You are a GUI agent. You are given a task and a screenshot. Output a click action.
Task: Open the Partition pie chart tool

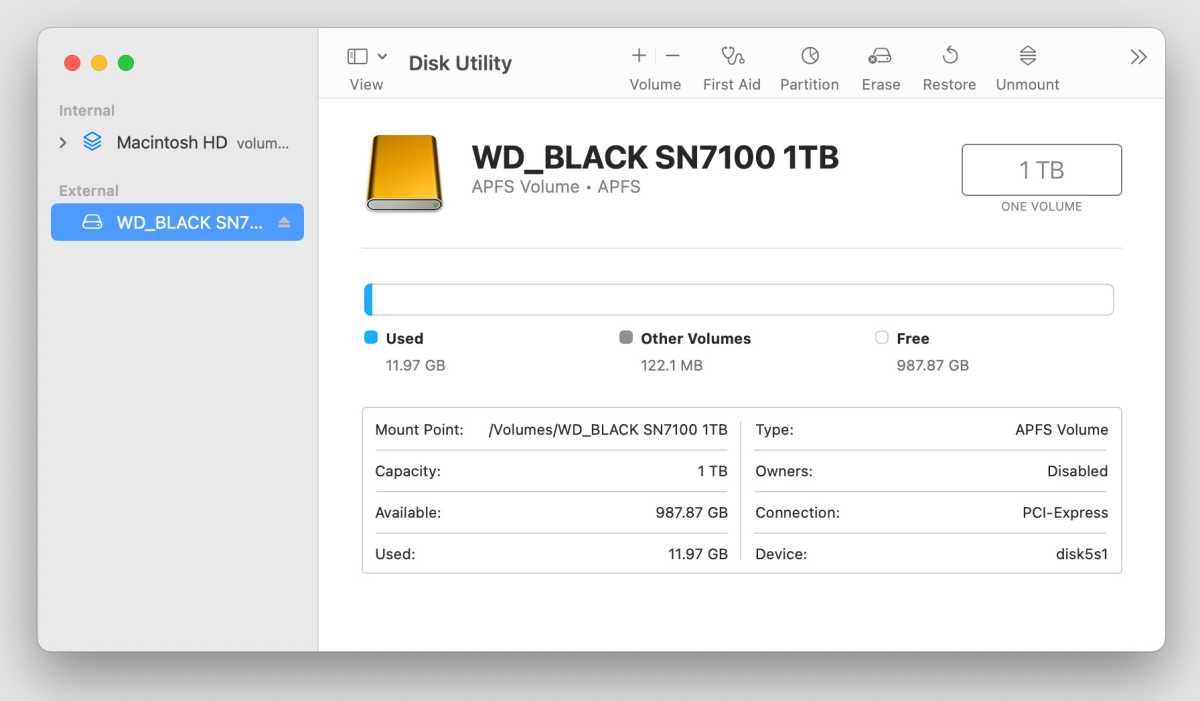point(810,56)
